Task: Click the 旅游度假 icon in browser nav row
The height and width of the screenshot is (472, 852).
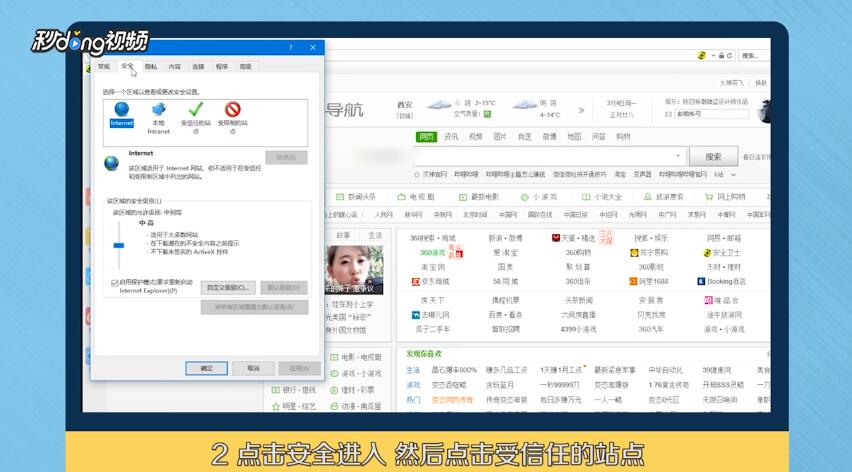Action: (647, 197)
